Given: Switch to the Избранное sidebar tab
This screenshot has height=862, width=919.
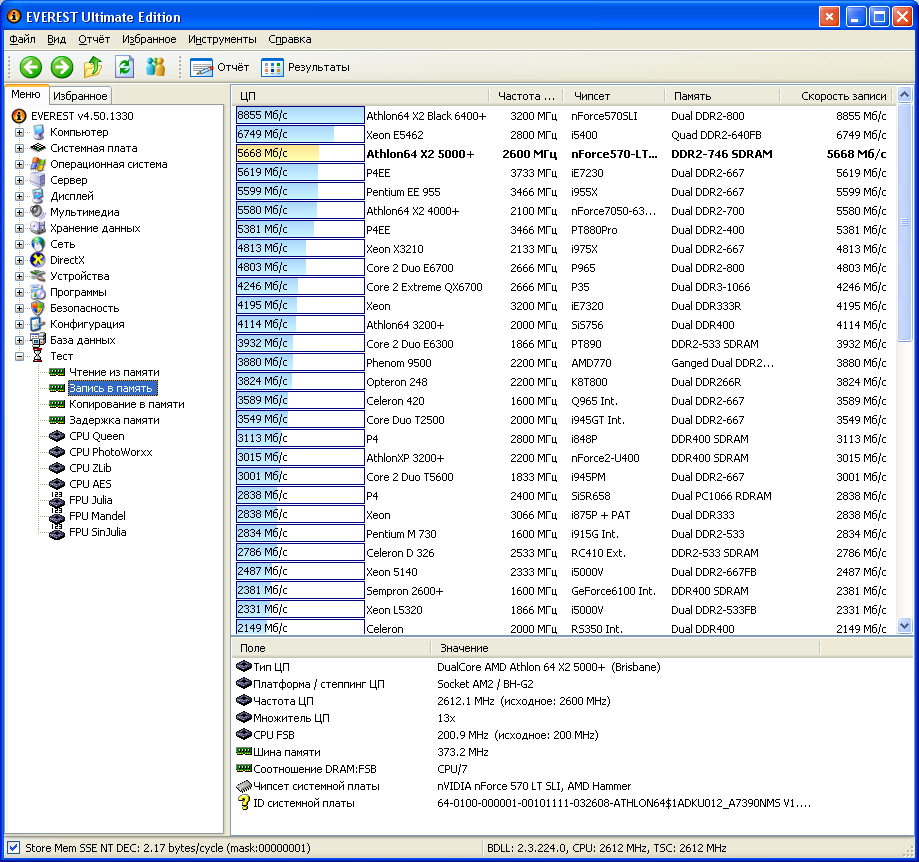Looking at the screenshot, I should [x=80, y=96].
